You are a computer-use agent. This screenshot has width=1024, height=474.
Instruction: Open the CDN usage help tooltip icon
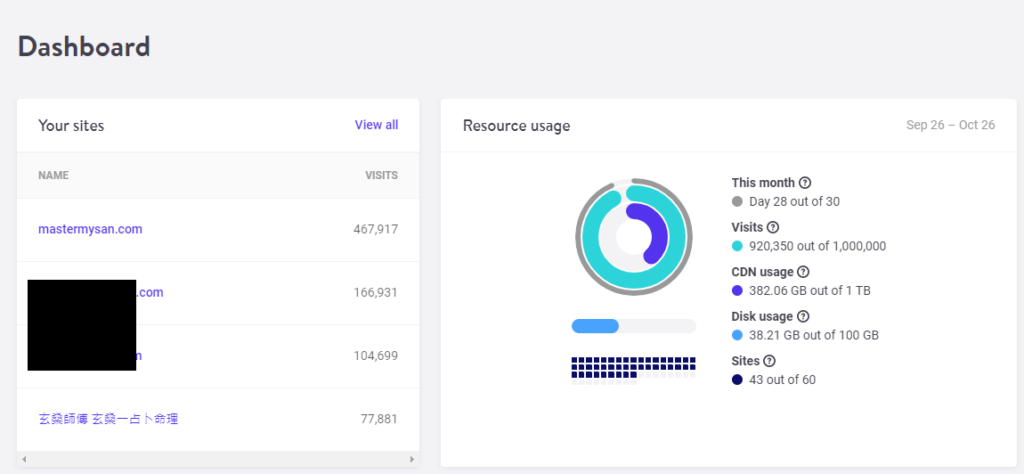pyautogui.click(x=803, y=272)
